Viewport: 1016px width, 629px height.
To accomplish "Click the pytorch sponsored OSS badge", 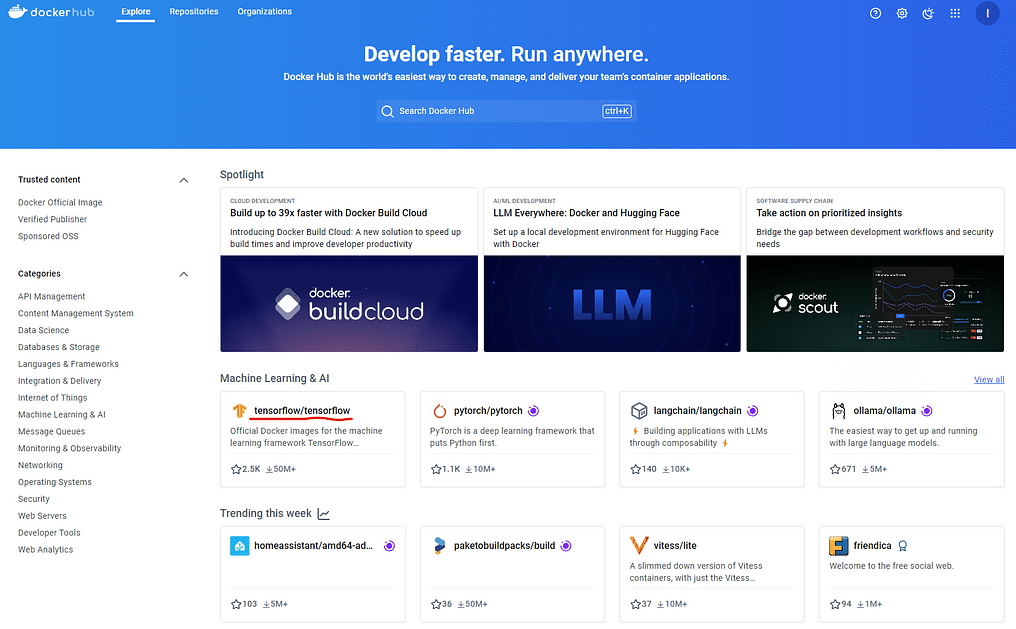I will [533, 411].
